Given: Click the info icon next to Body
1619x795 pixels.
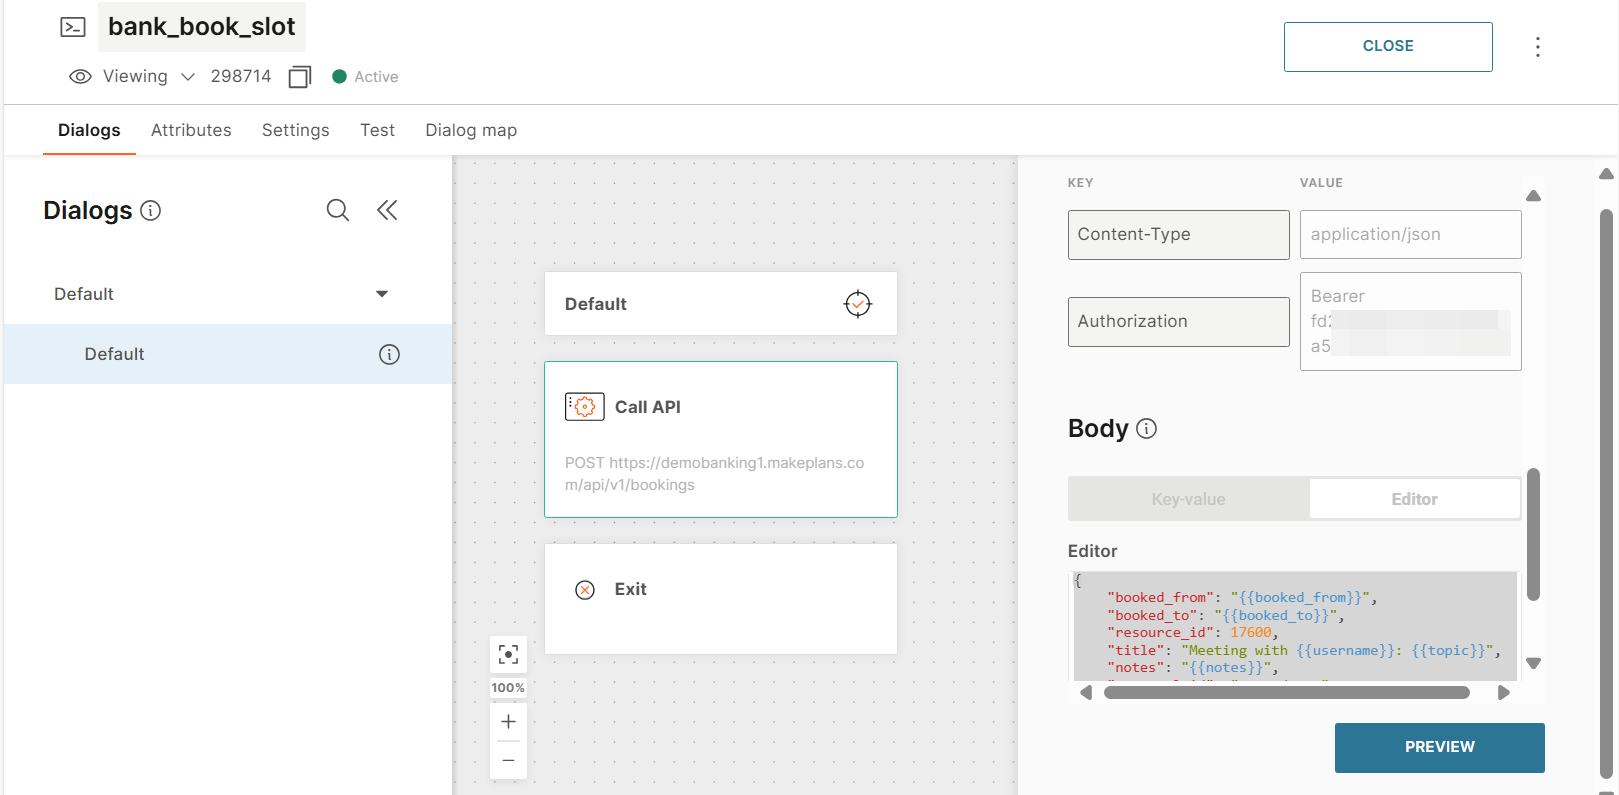Looking at the screenshot, I should [x=1147, y=429].
